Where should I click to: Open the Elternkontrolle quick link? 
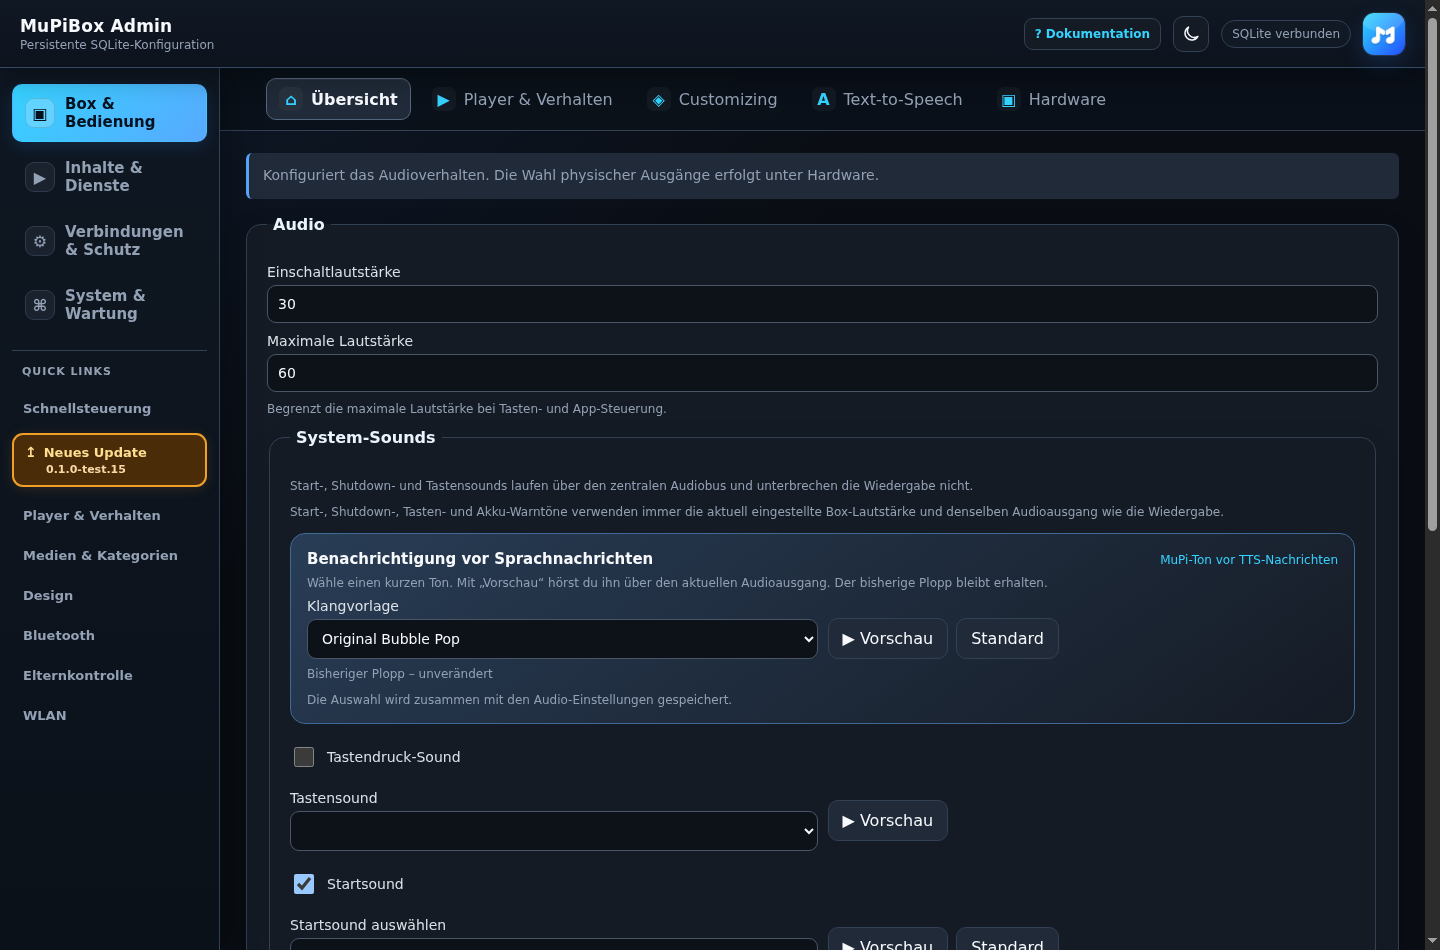pos(109,676)
